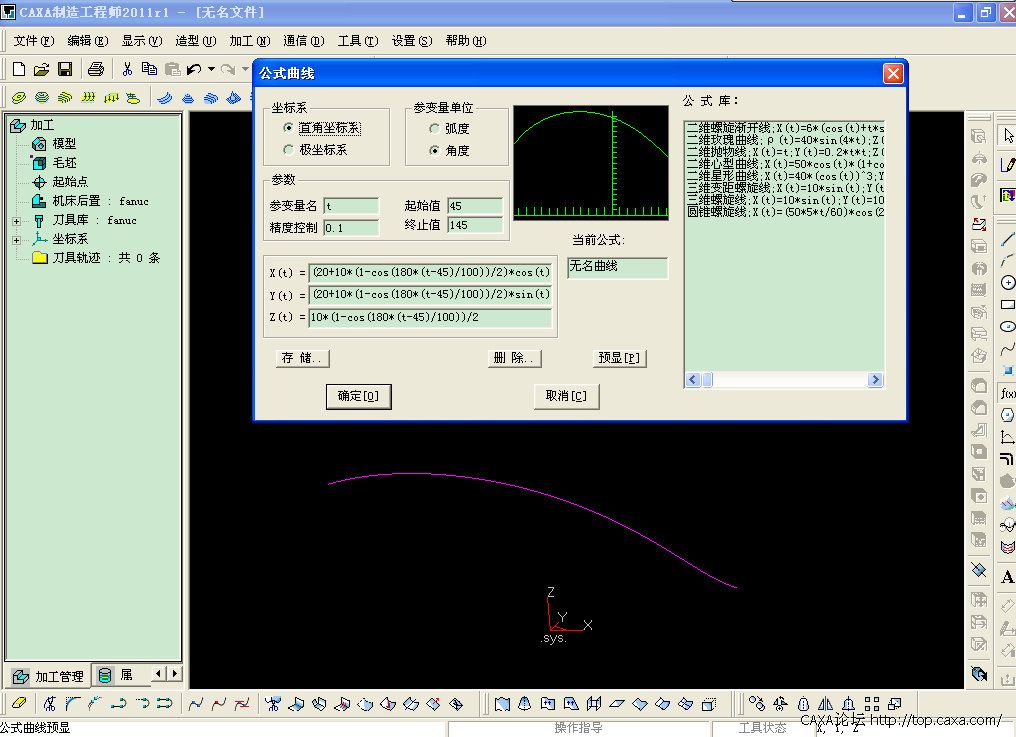Select 极坐标系 radio button
This screenshot has height=737, width=1016.
288,150
